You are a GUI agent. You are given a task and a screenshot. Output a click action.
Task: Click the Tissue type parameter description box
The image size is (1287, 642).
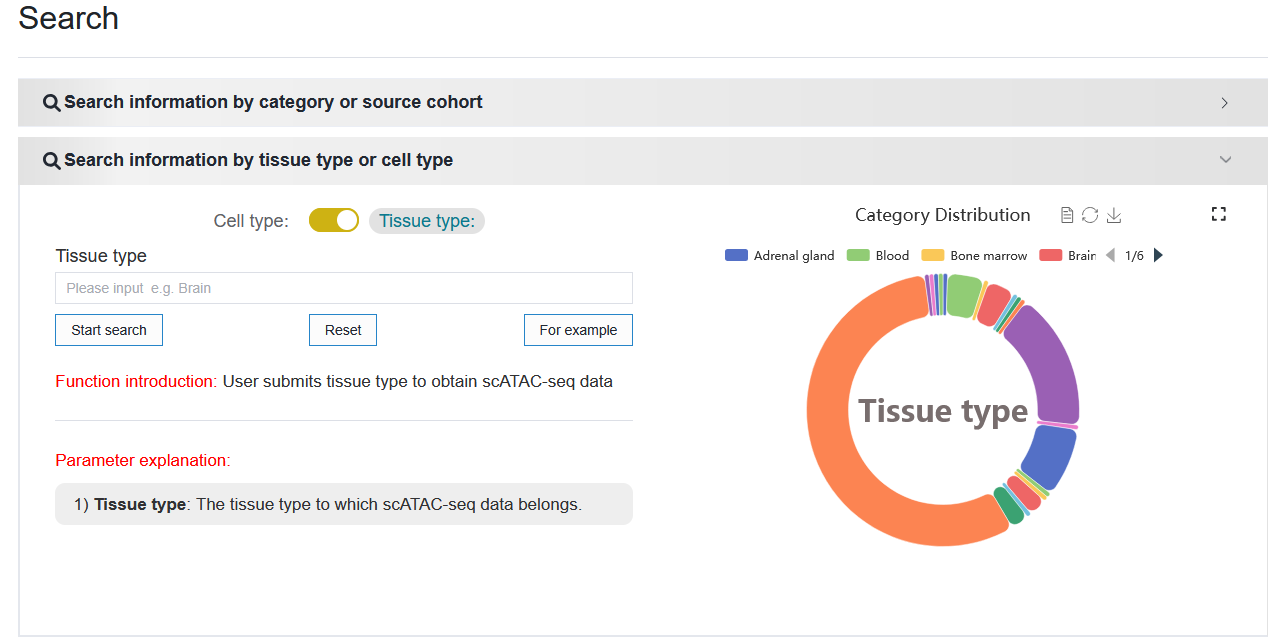344,504
